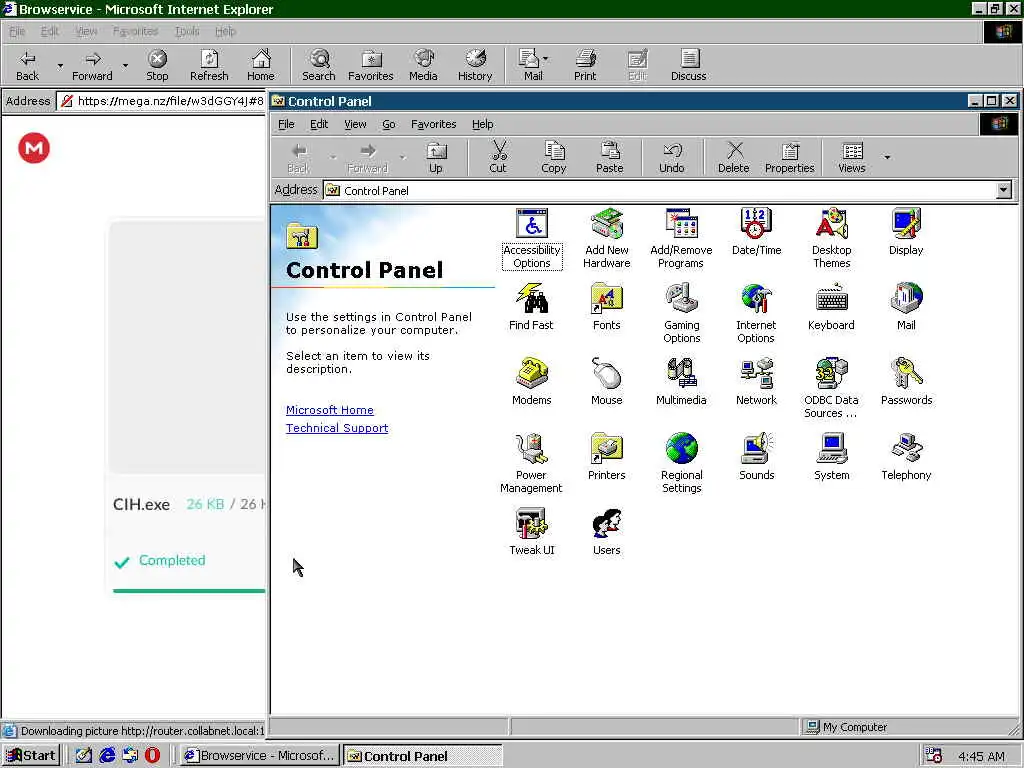Image resolution: width=1024 pixels, height=768 pixels.
Task: Open the Printers folder
Action: pos(607,457)
